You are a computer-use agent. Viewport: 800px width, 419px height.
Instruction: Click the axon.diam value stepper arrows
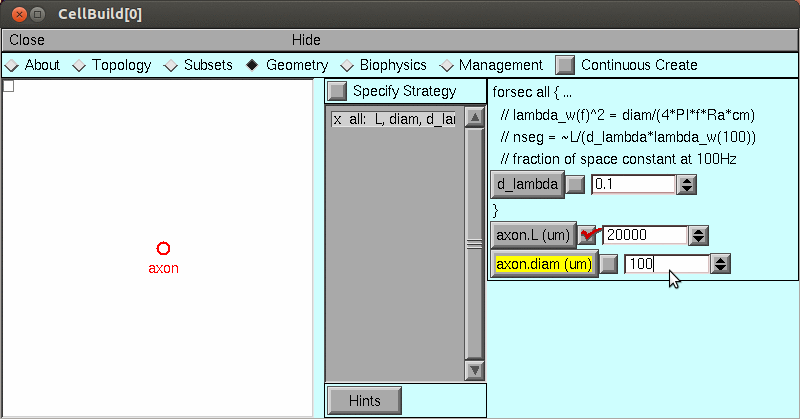(719, 264)
